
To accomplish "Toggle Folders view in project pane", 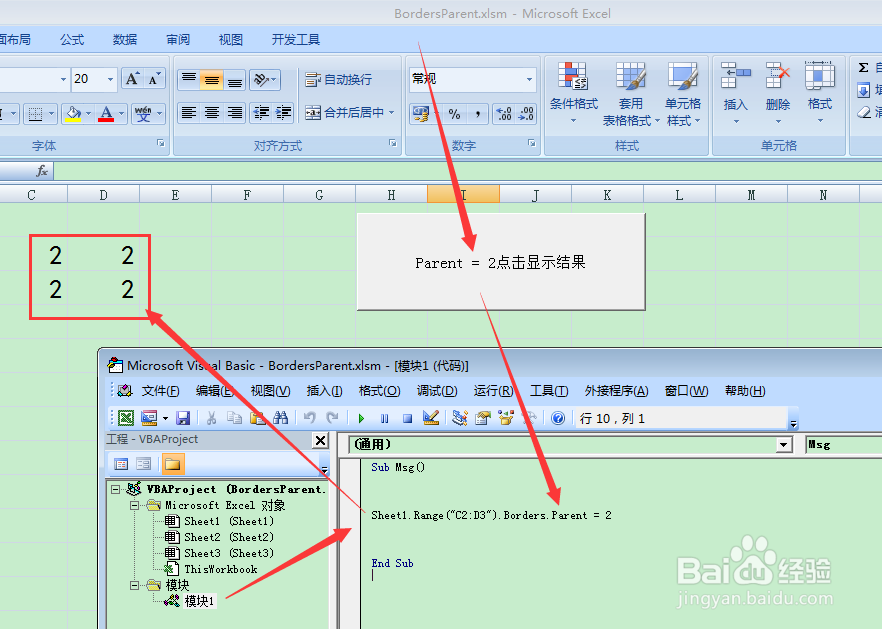I will [173, 464].
